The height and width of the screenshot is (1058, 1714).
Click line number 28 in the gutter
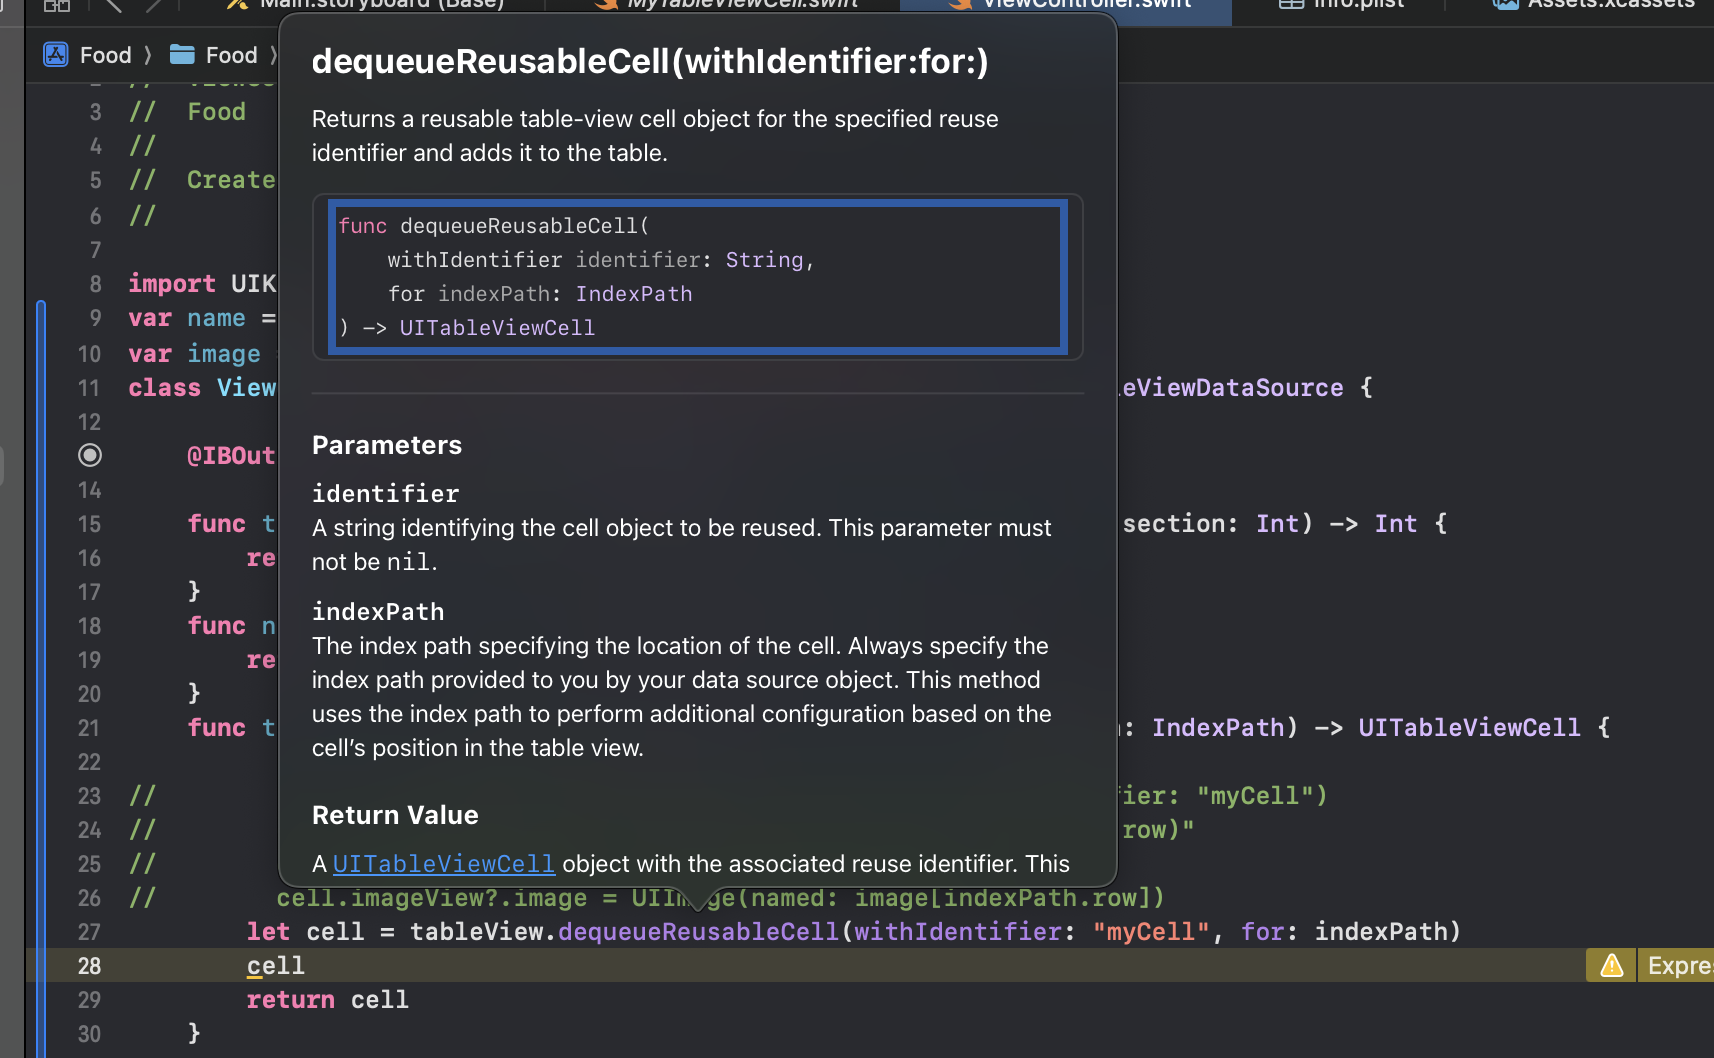(x=89, y=966)
